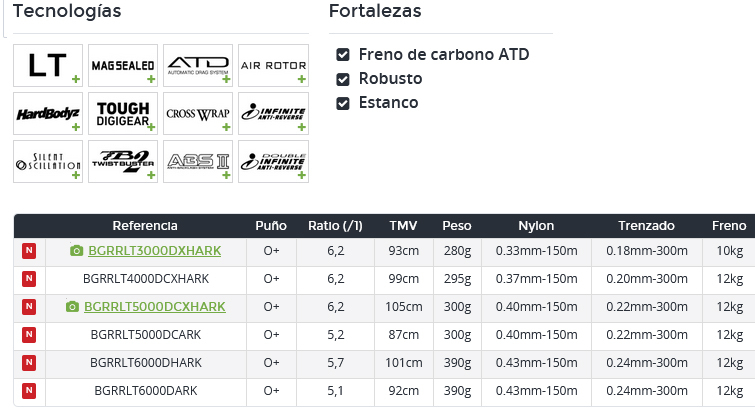This screenshot has width=755, height=418.
Task: Click the TMV column header
Action: (404, 226)
